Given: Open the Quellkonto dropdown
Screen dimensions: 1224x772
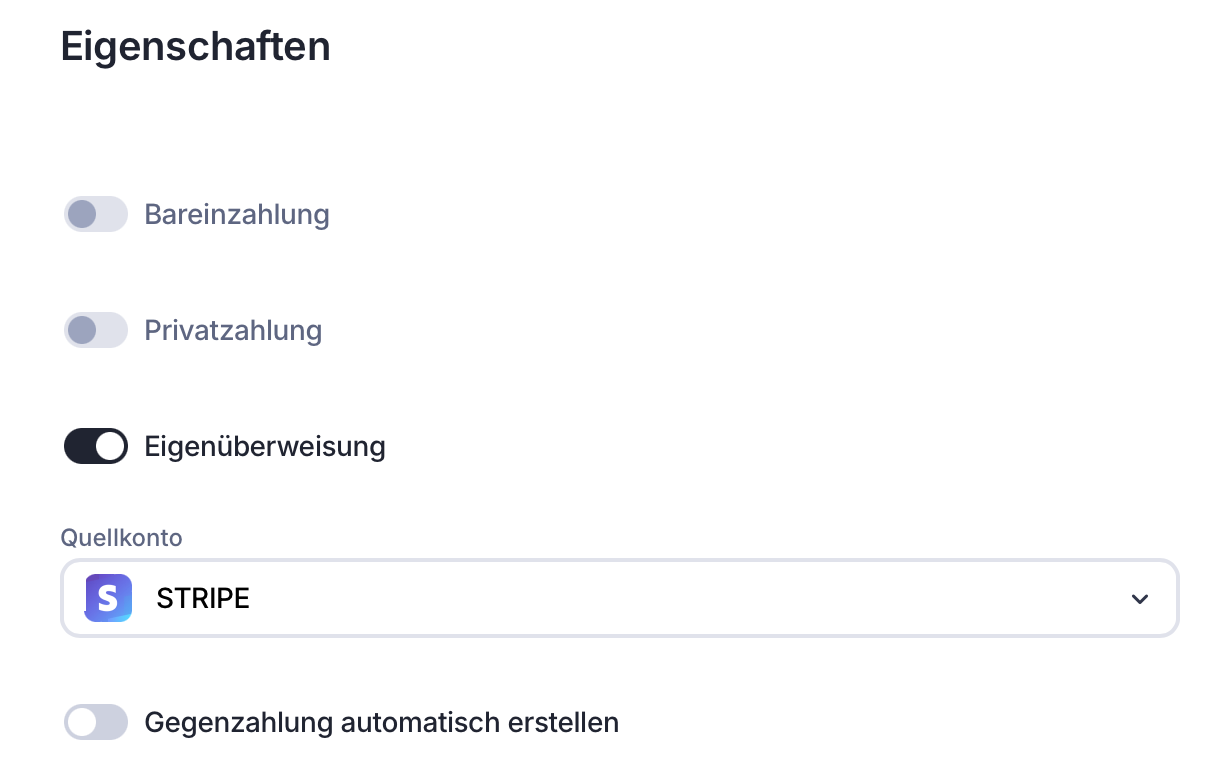Looking at the screenshot, I should coord(620,598).
